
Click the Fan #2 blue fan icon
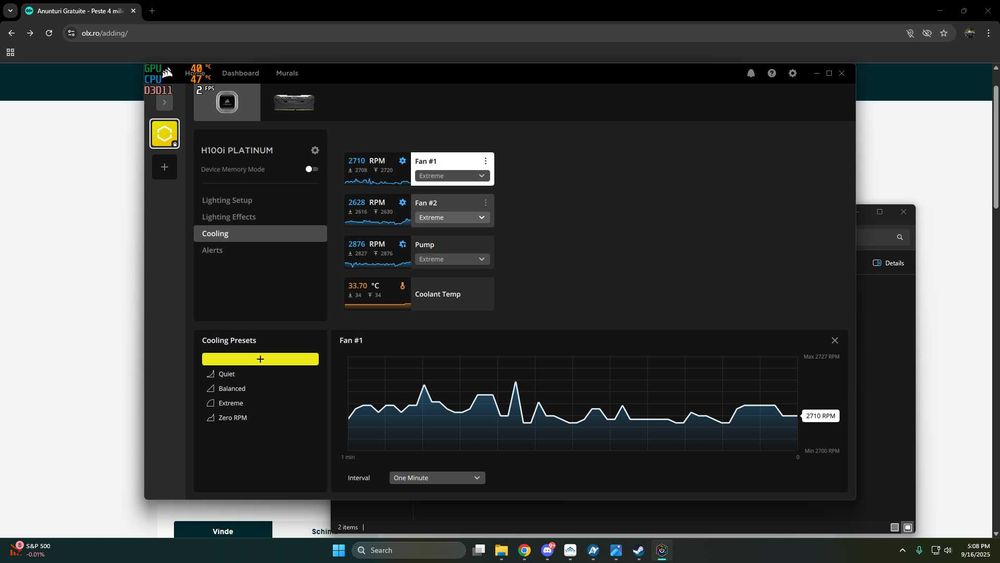click(402, 202)
